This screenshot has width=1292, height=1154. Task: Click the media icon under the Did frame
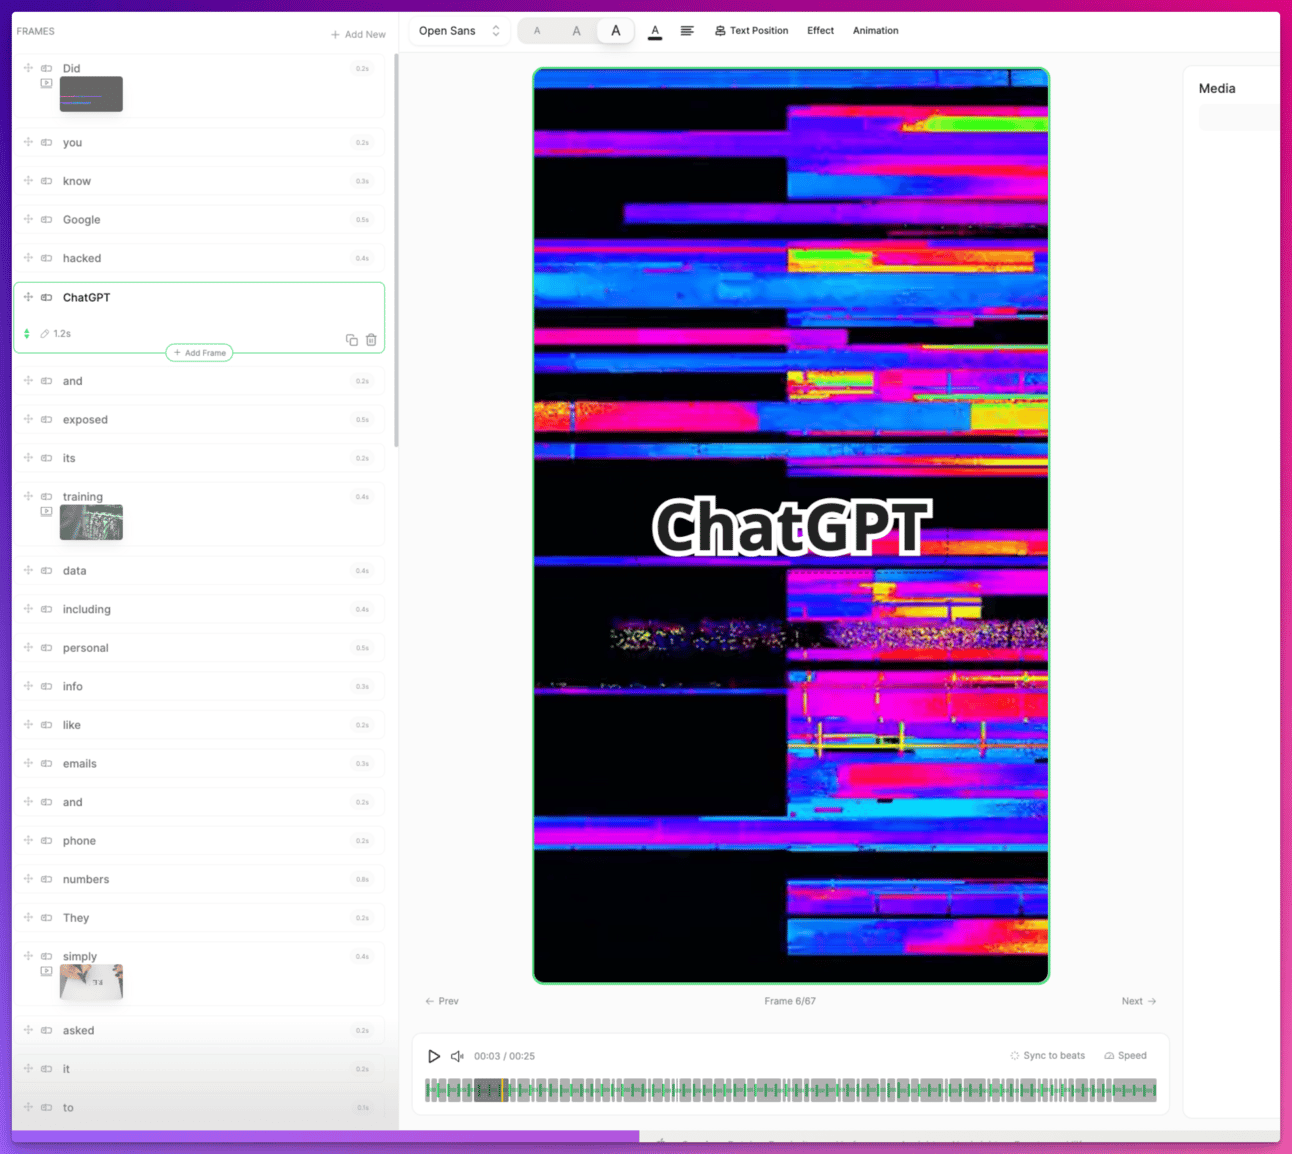(x=46, y=83)
